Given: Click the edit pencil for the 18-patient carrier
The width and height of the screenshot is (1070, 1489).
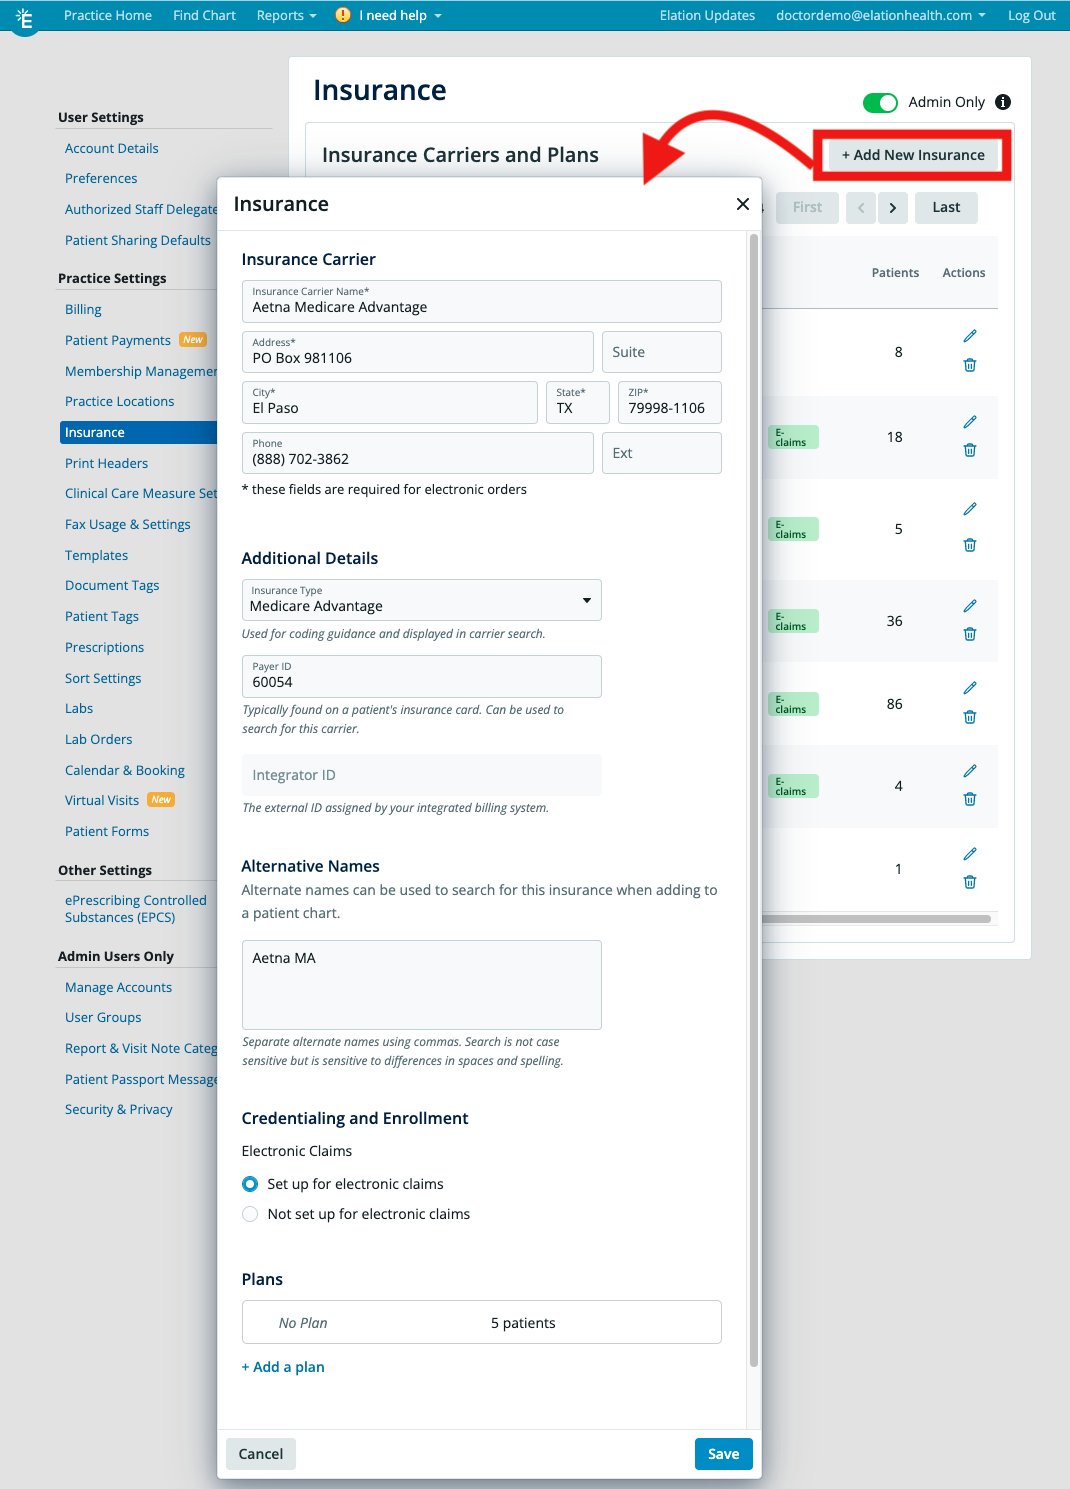Looking at the screenshot, I should pyautogui.click(x=969, y=421).
